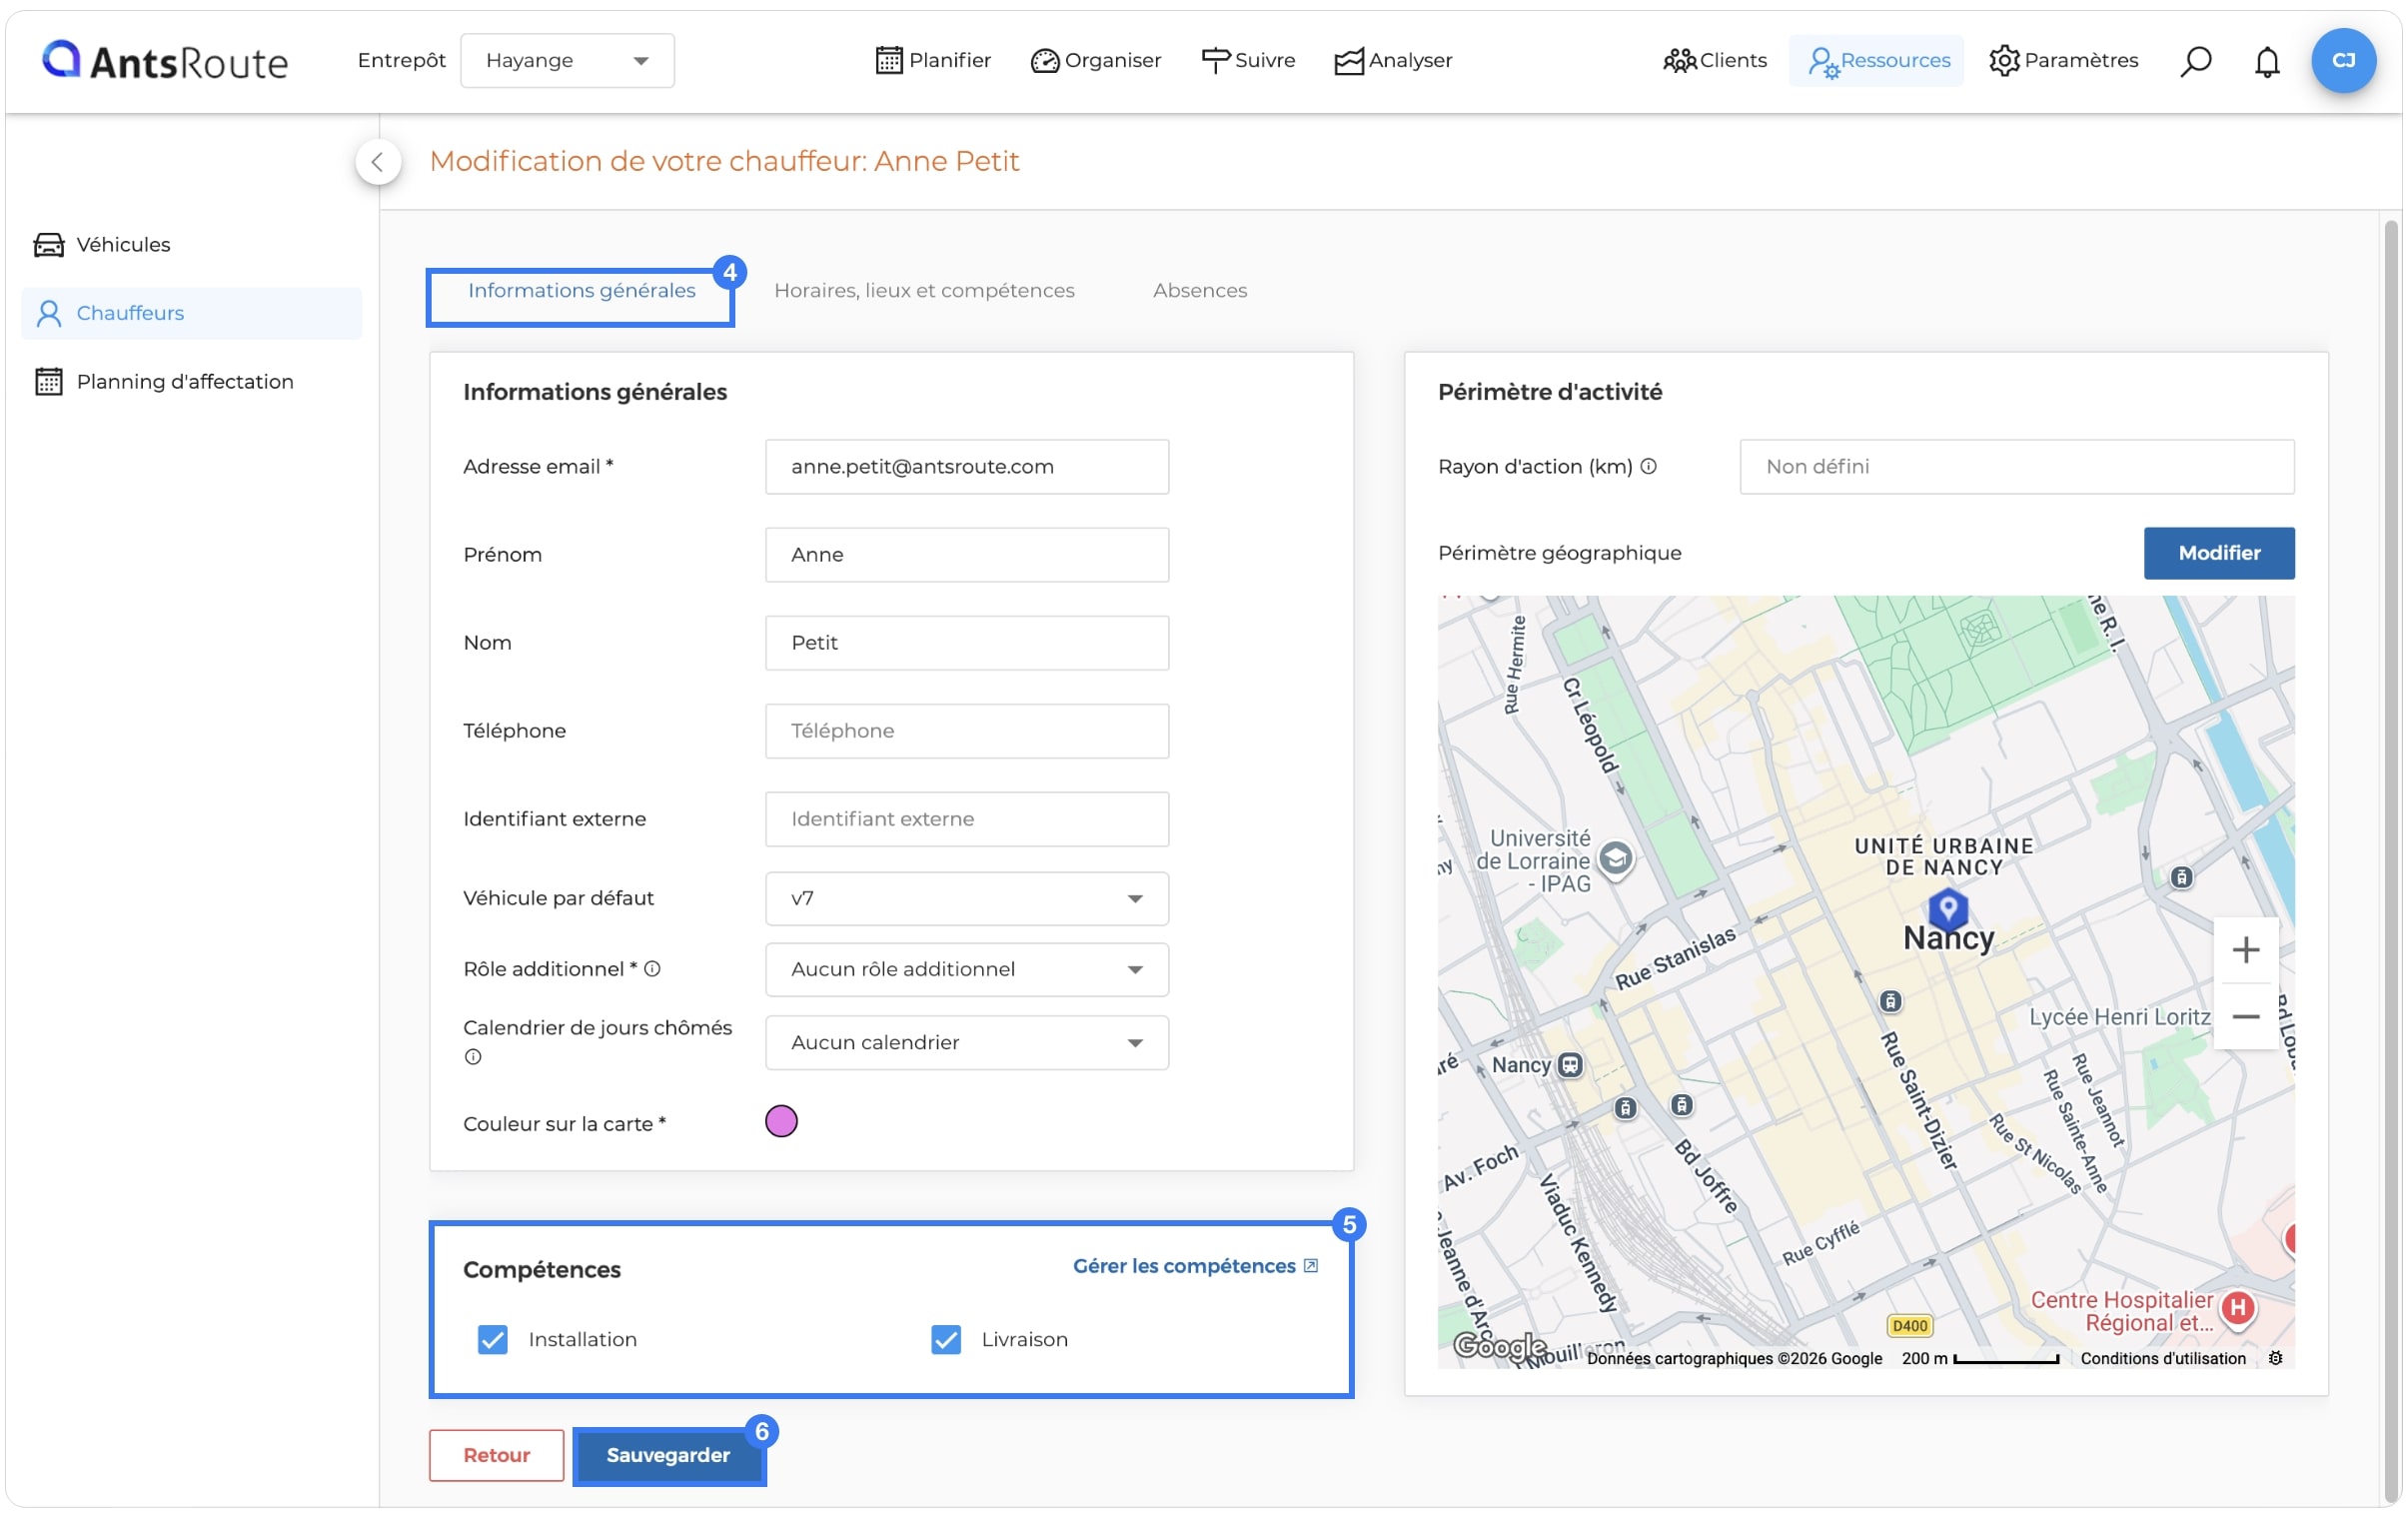Click external-link icon beside Gérer les compétences
The width and height of the screenshot is (2408, 1517).
[x=1311, y=1266]
